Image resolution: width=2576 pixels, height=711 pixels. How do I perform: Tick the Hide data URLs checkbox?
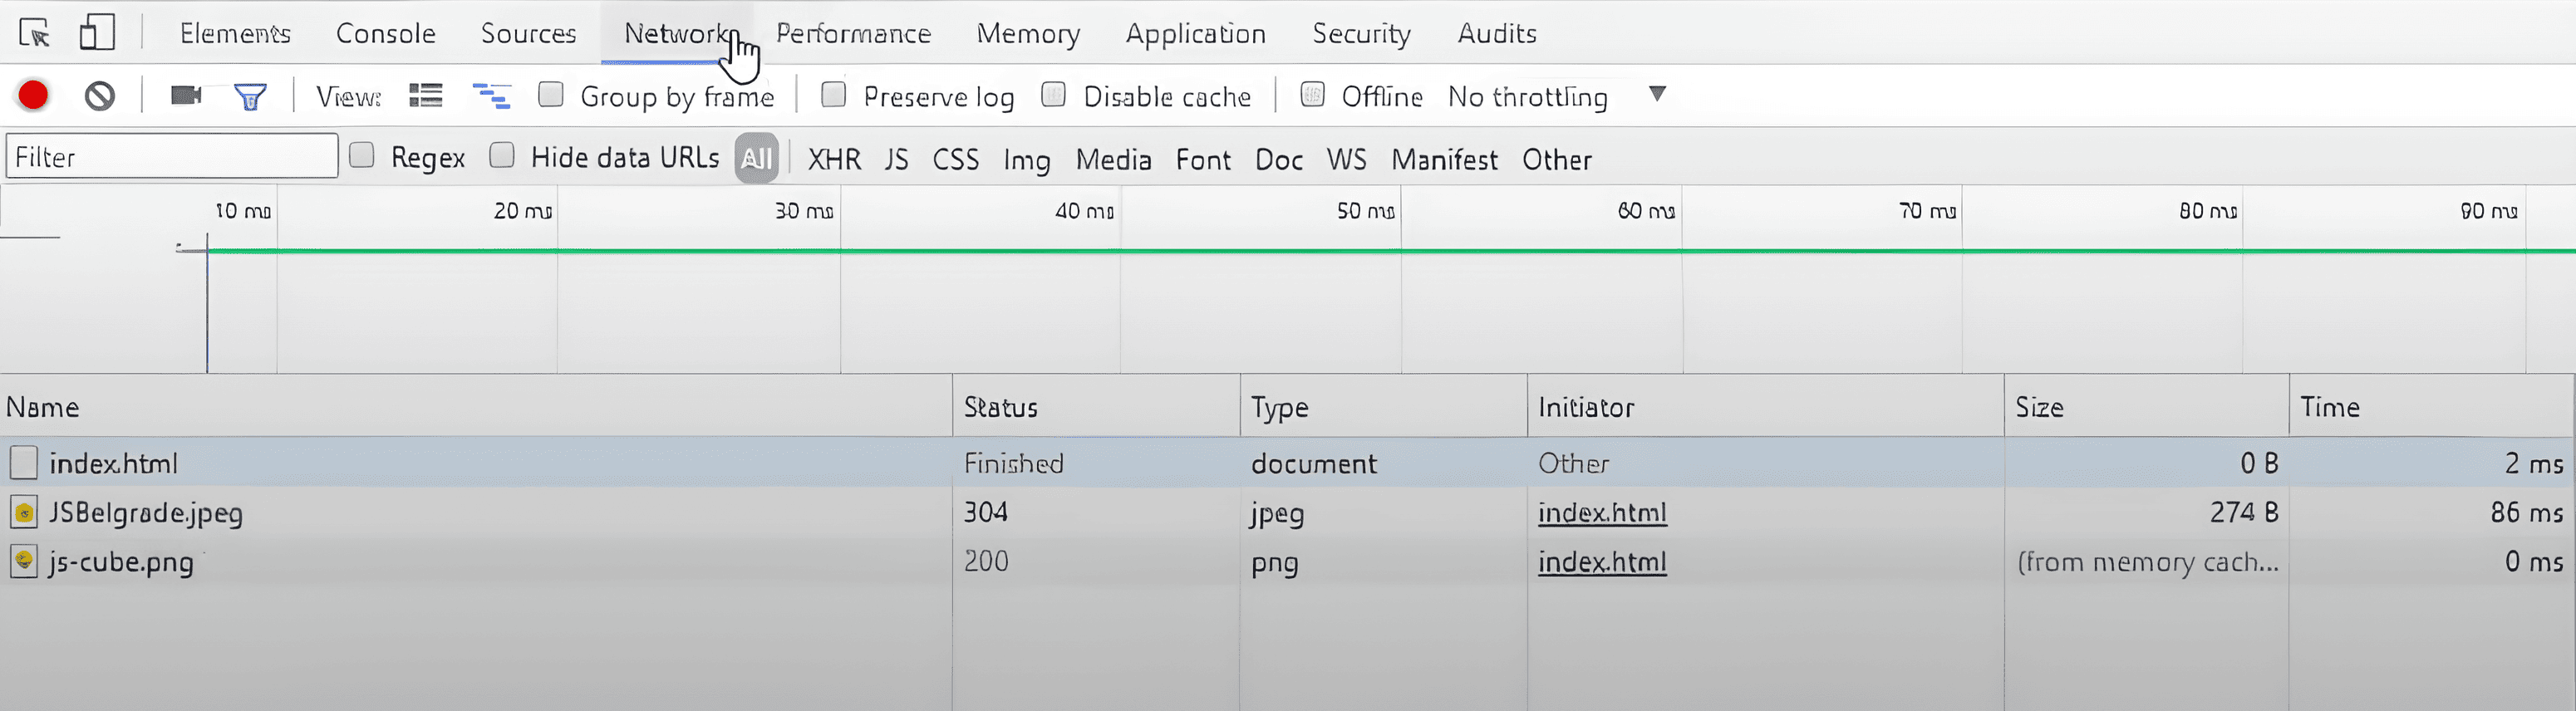click(502, 156)
